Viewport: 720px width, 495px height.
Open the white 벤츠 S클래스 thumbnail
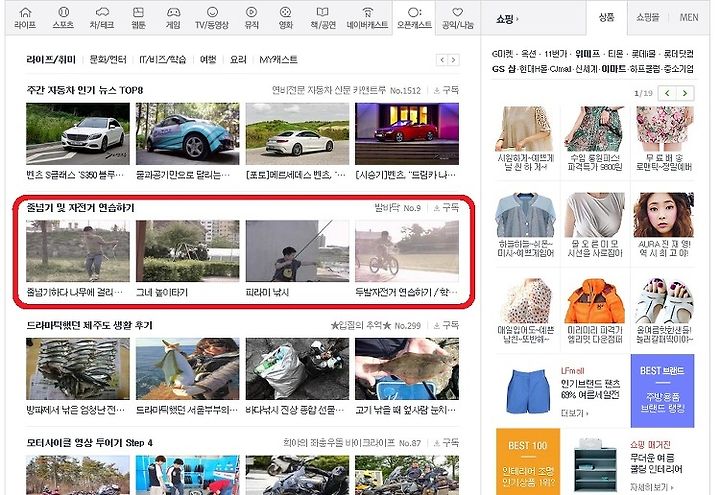point(78,134)
